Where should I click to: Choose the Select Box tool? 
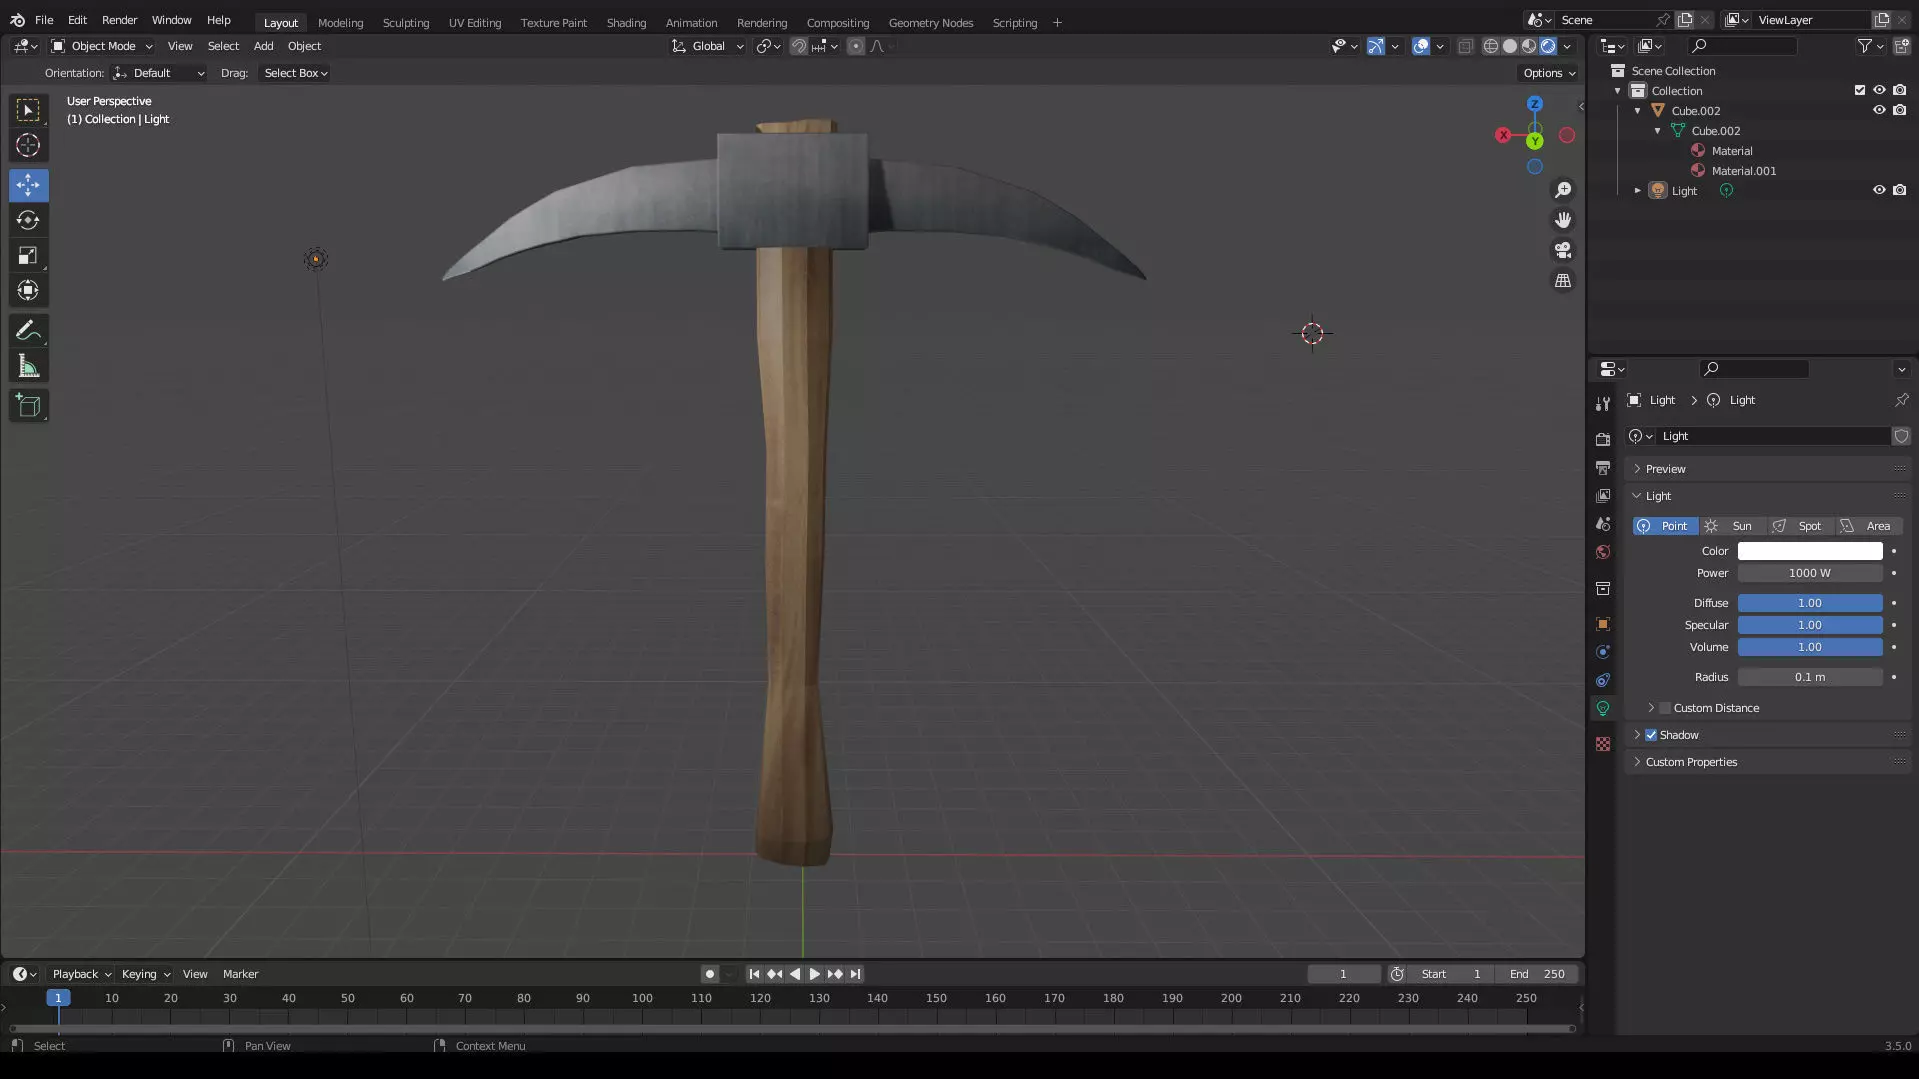(28, 110)
